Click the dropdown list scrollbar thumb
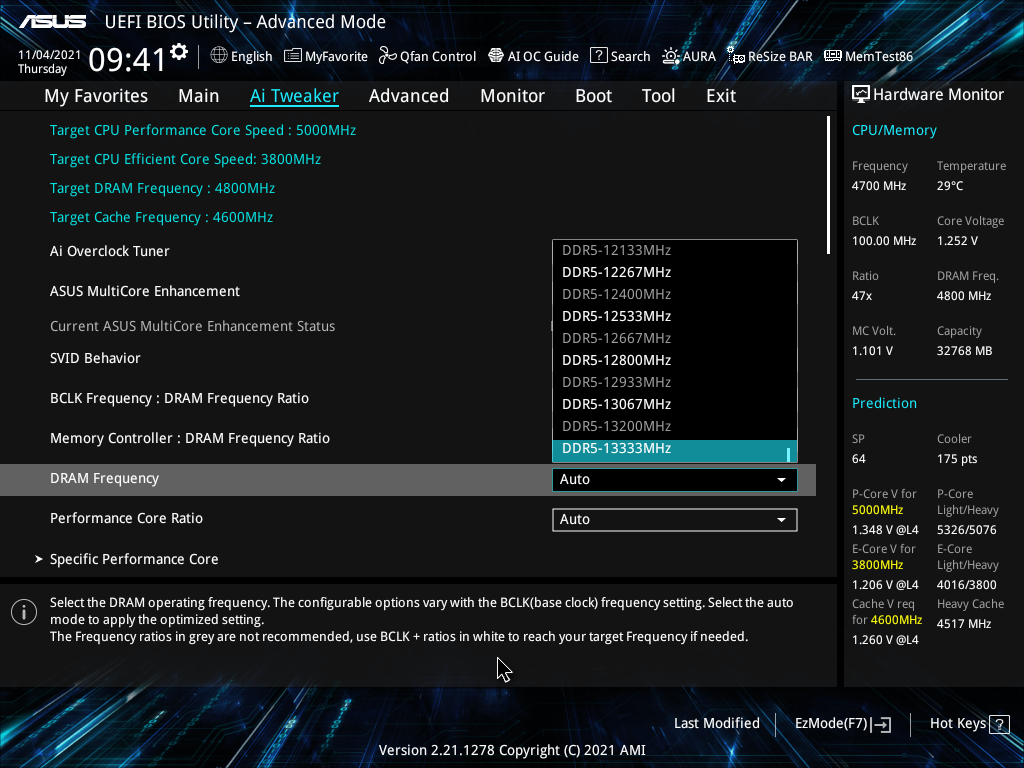1024x768 pixels. (789, 454)
